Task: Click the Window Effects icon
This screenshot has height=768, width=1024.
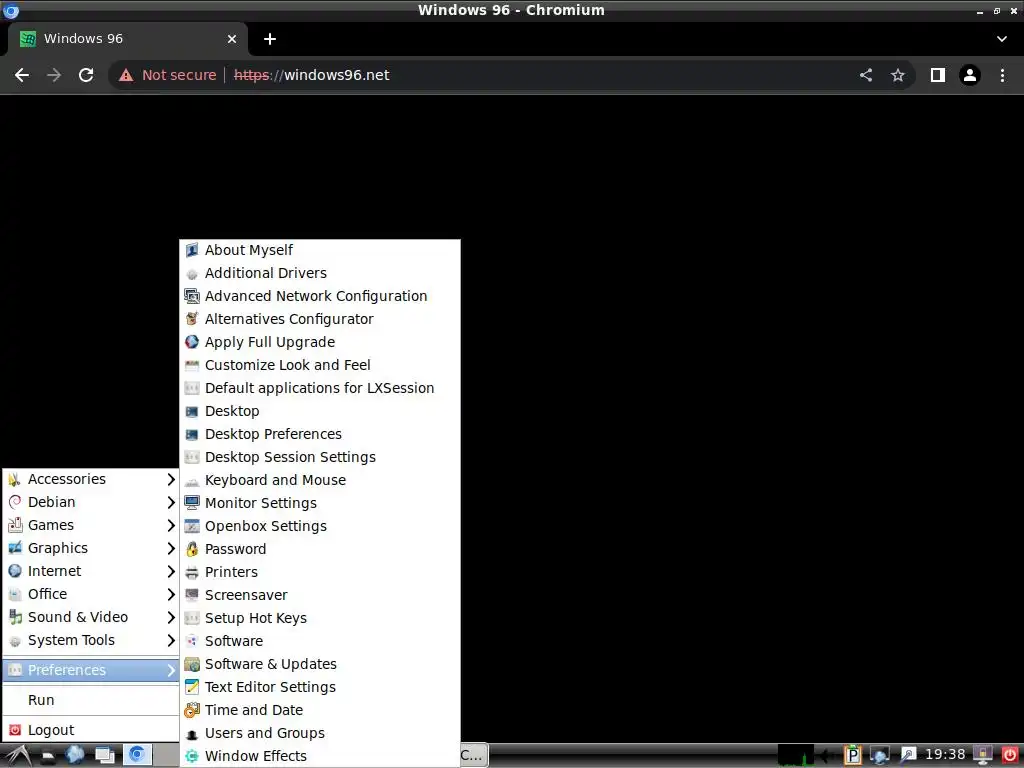Action: click(191, 756)
